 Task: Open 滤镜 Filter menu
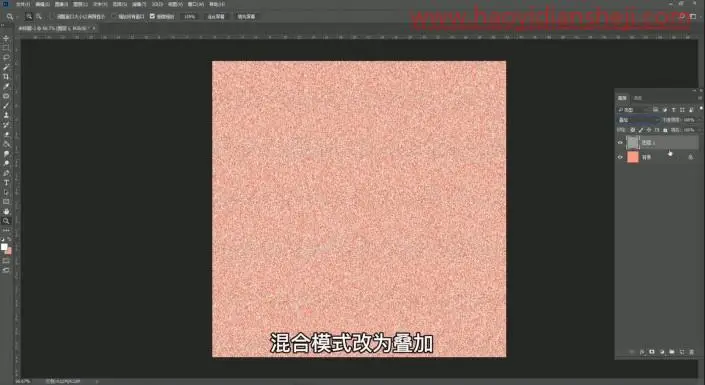coord(139,4)
